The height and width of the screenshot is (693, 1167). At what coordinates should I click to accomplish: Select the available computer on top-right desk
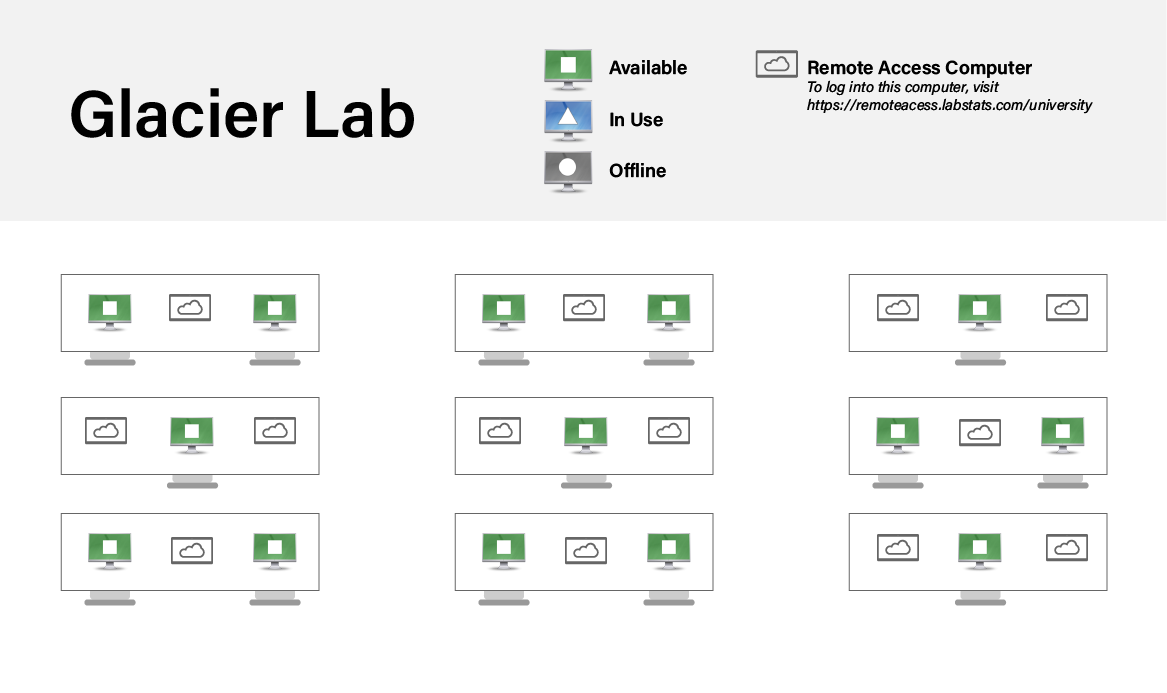[980, 312]
